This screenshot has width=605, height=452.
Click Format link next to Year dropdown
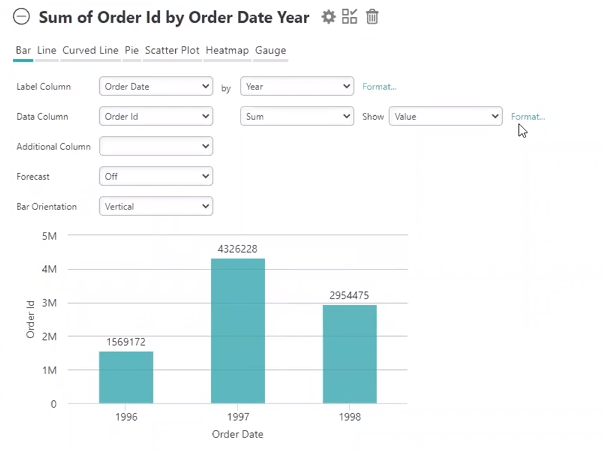(379, 87)
